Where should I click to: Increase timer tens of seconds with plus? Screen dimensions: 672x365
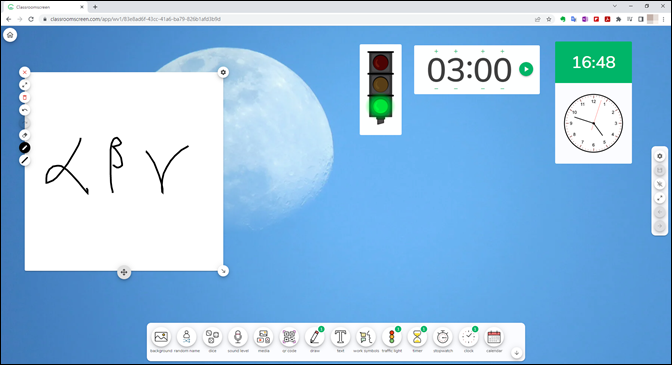click(x=483, y=51)
